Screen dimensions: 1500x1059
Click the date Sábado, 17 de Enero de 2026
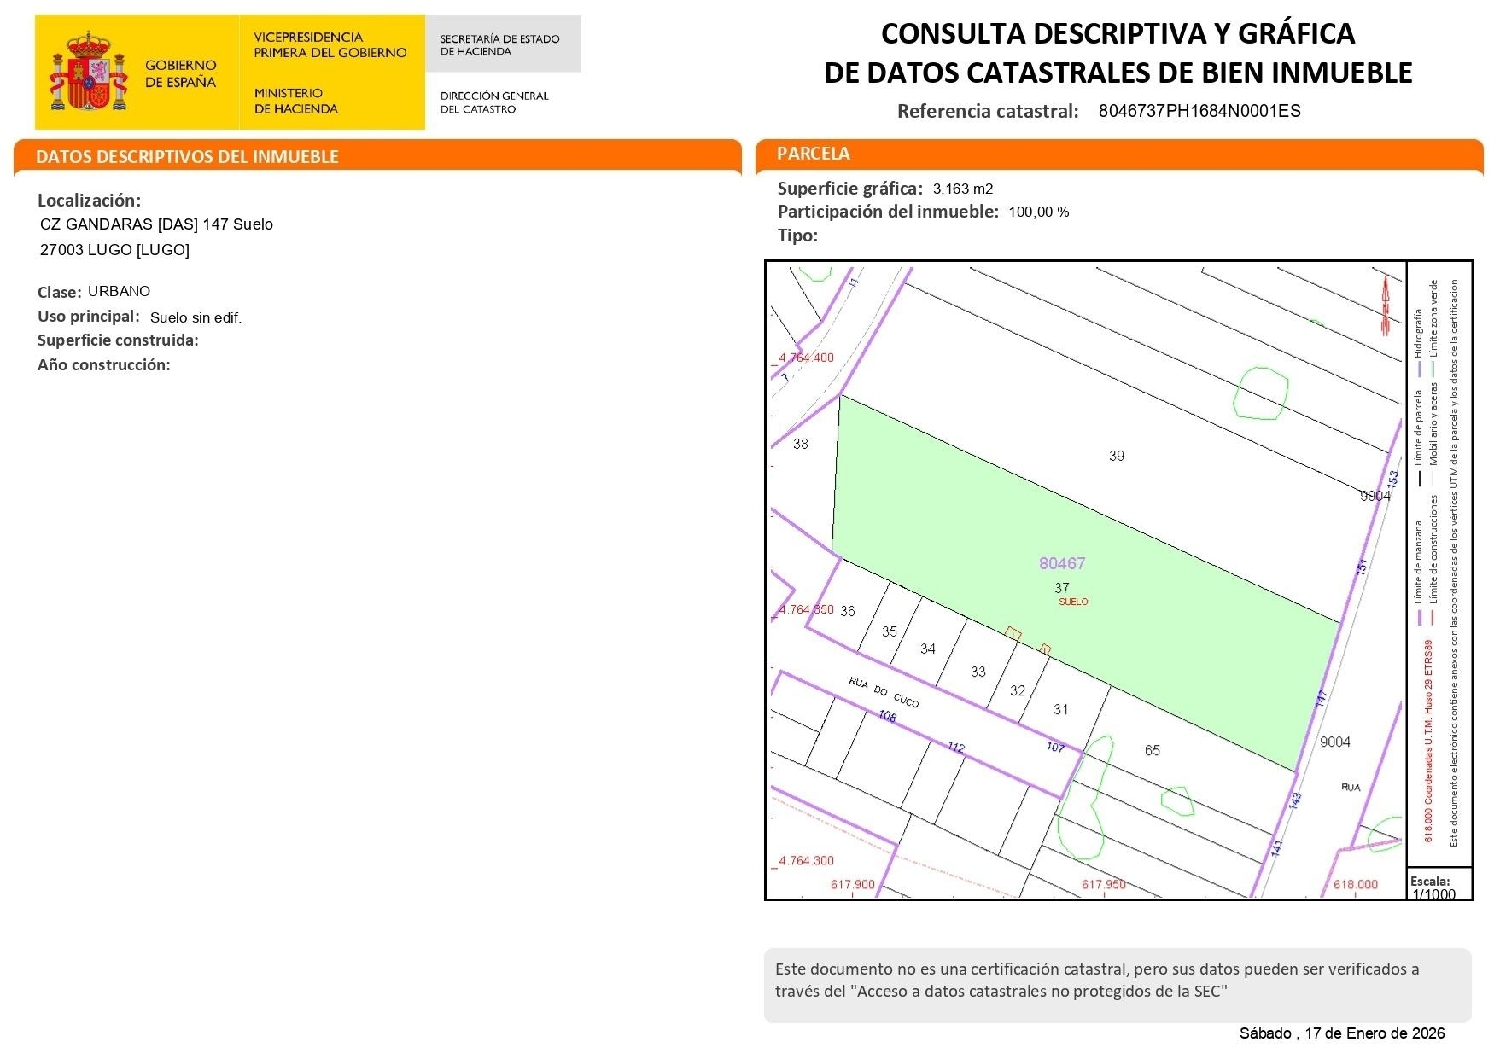(1342, 1033)
